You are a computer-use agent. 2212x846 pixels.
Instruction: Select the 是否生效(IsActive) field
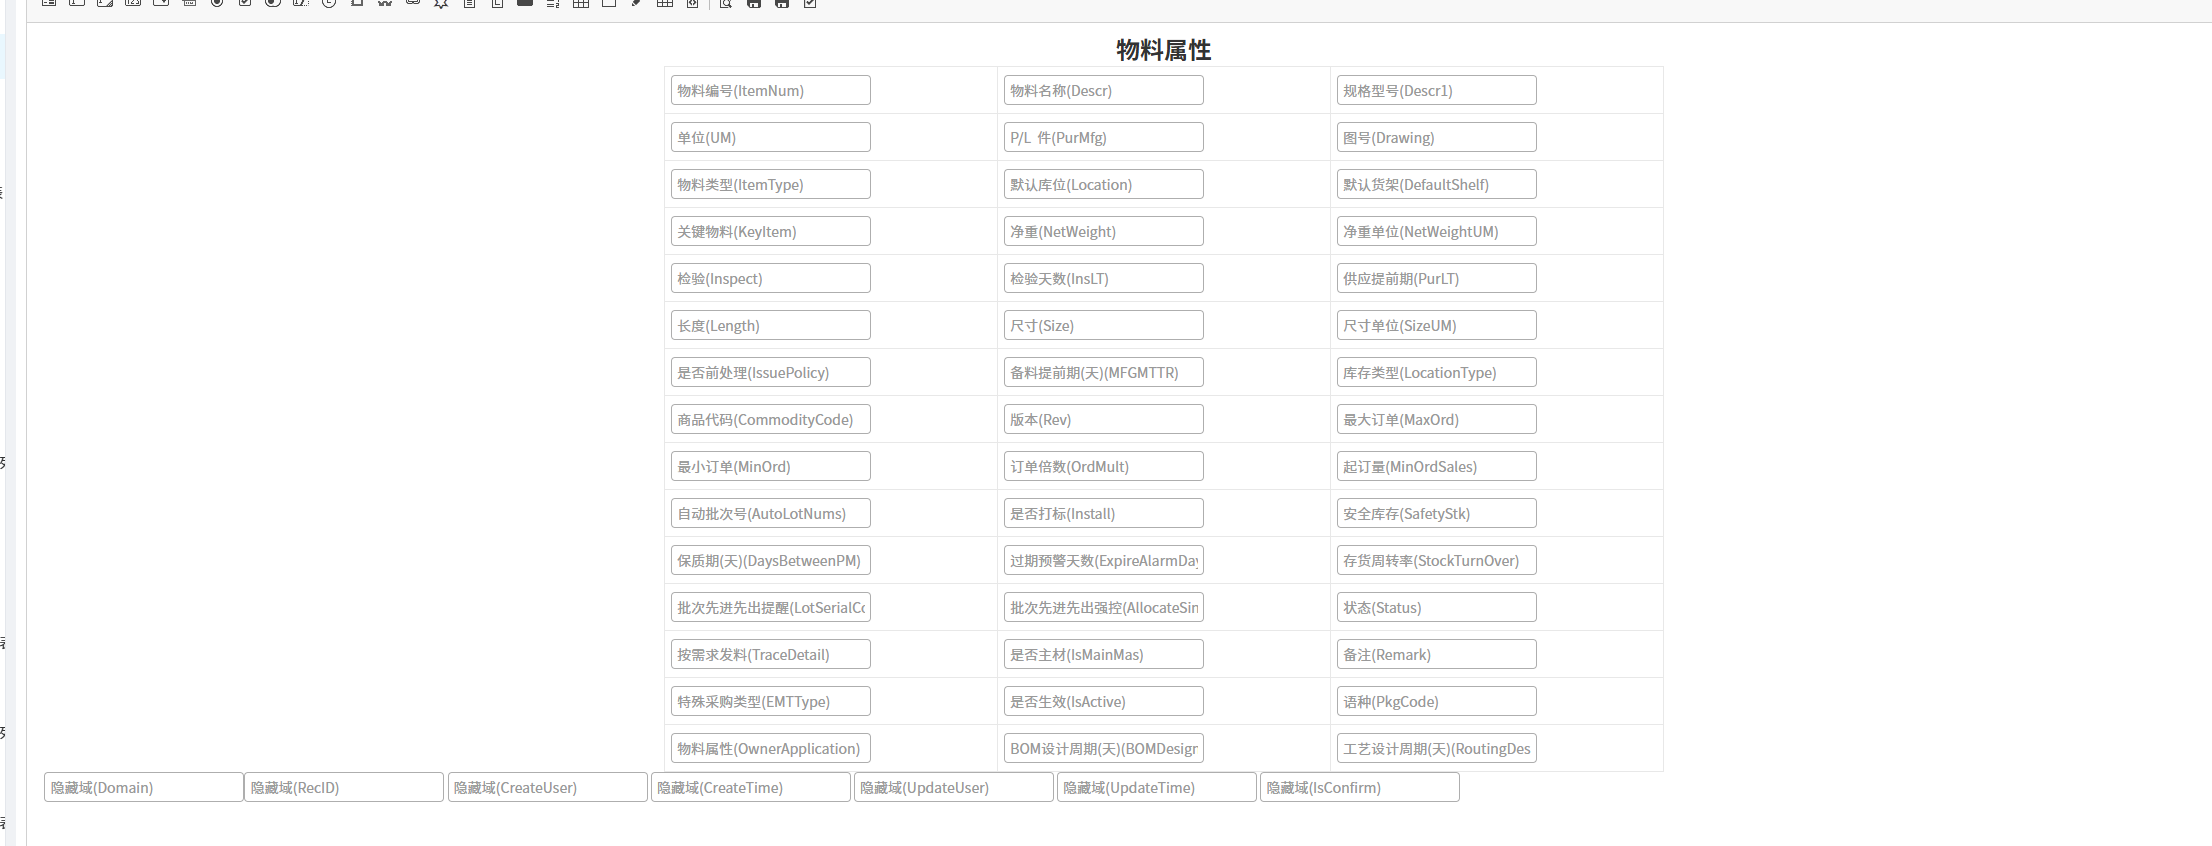pyautogui.click(x=1103, y=701)
